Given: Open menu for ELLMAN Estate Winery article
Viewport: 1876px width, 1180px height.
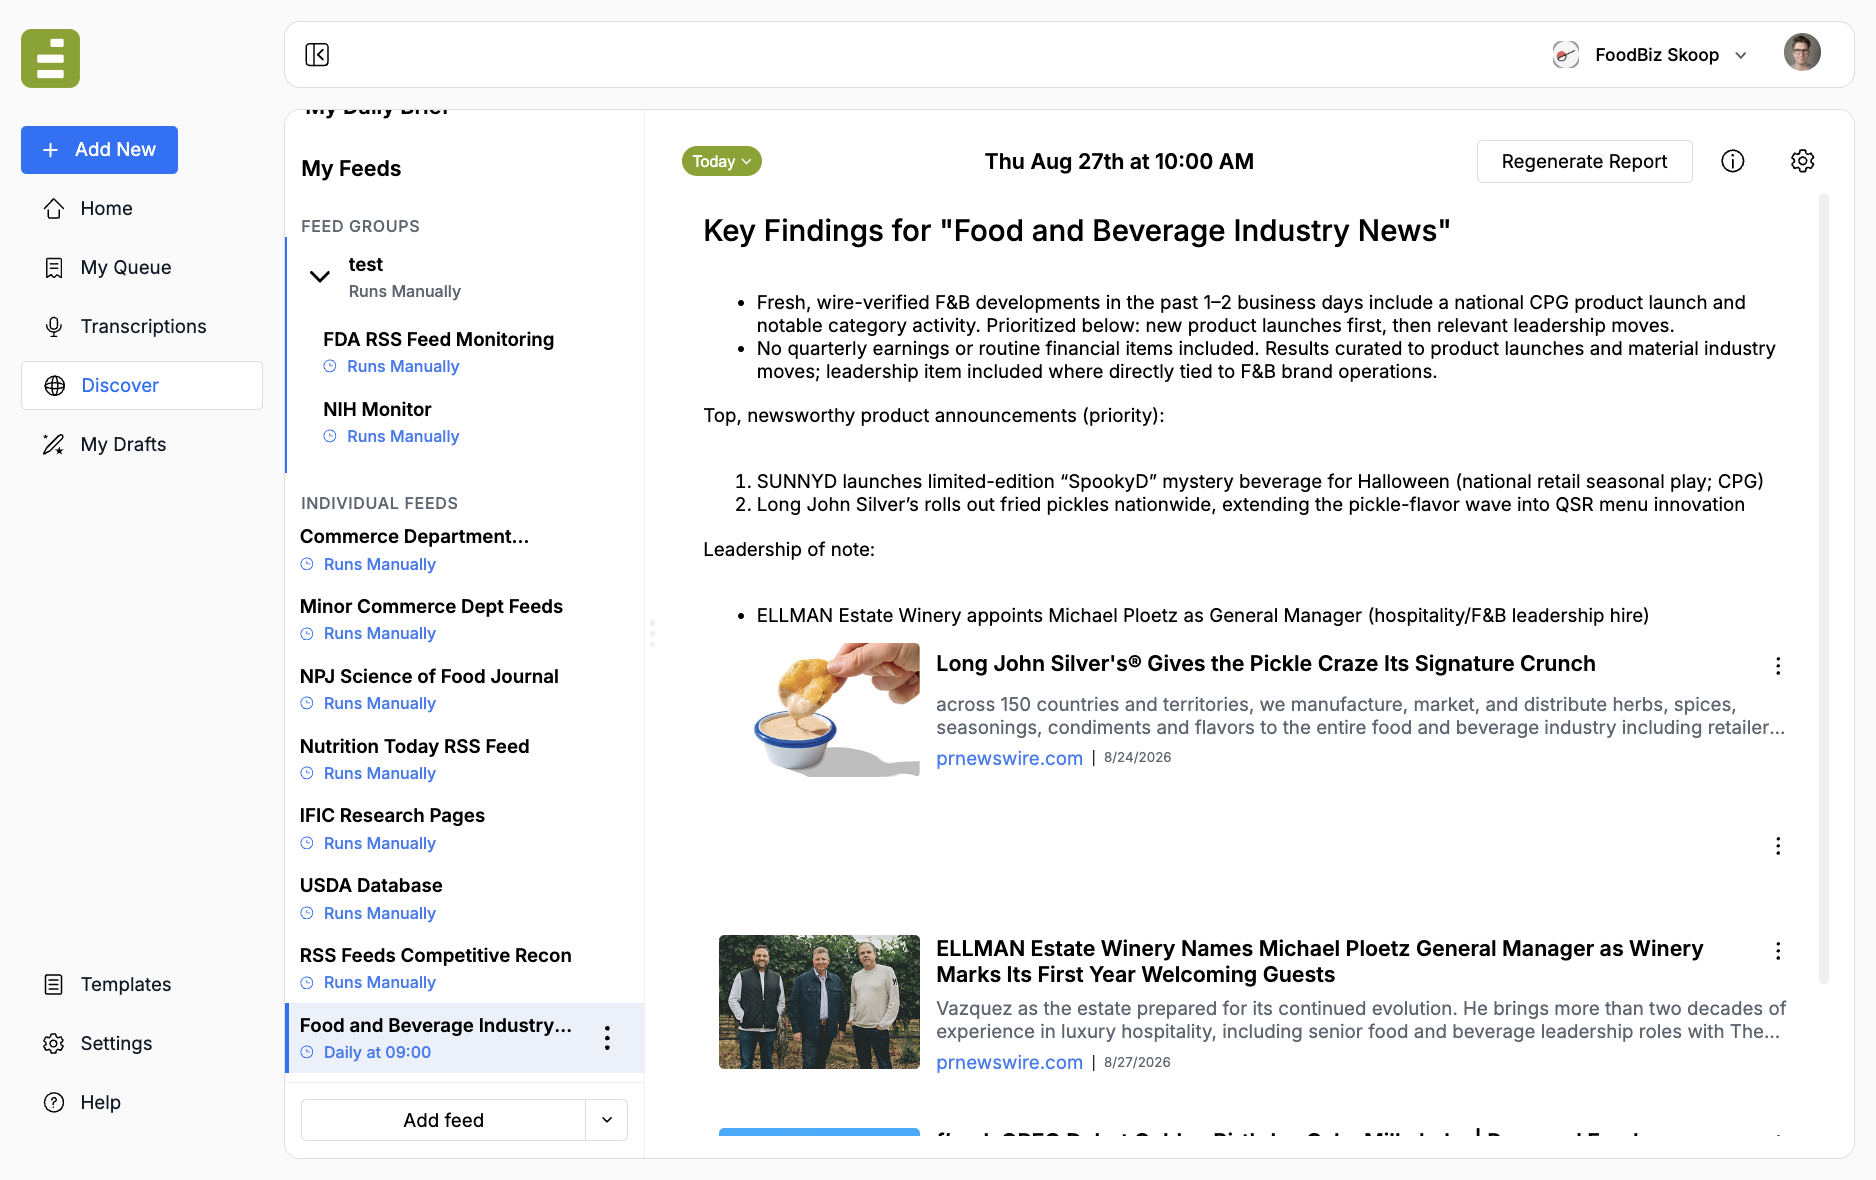Looking at the screenshot, I should pos(1778,951).
